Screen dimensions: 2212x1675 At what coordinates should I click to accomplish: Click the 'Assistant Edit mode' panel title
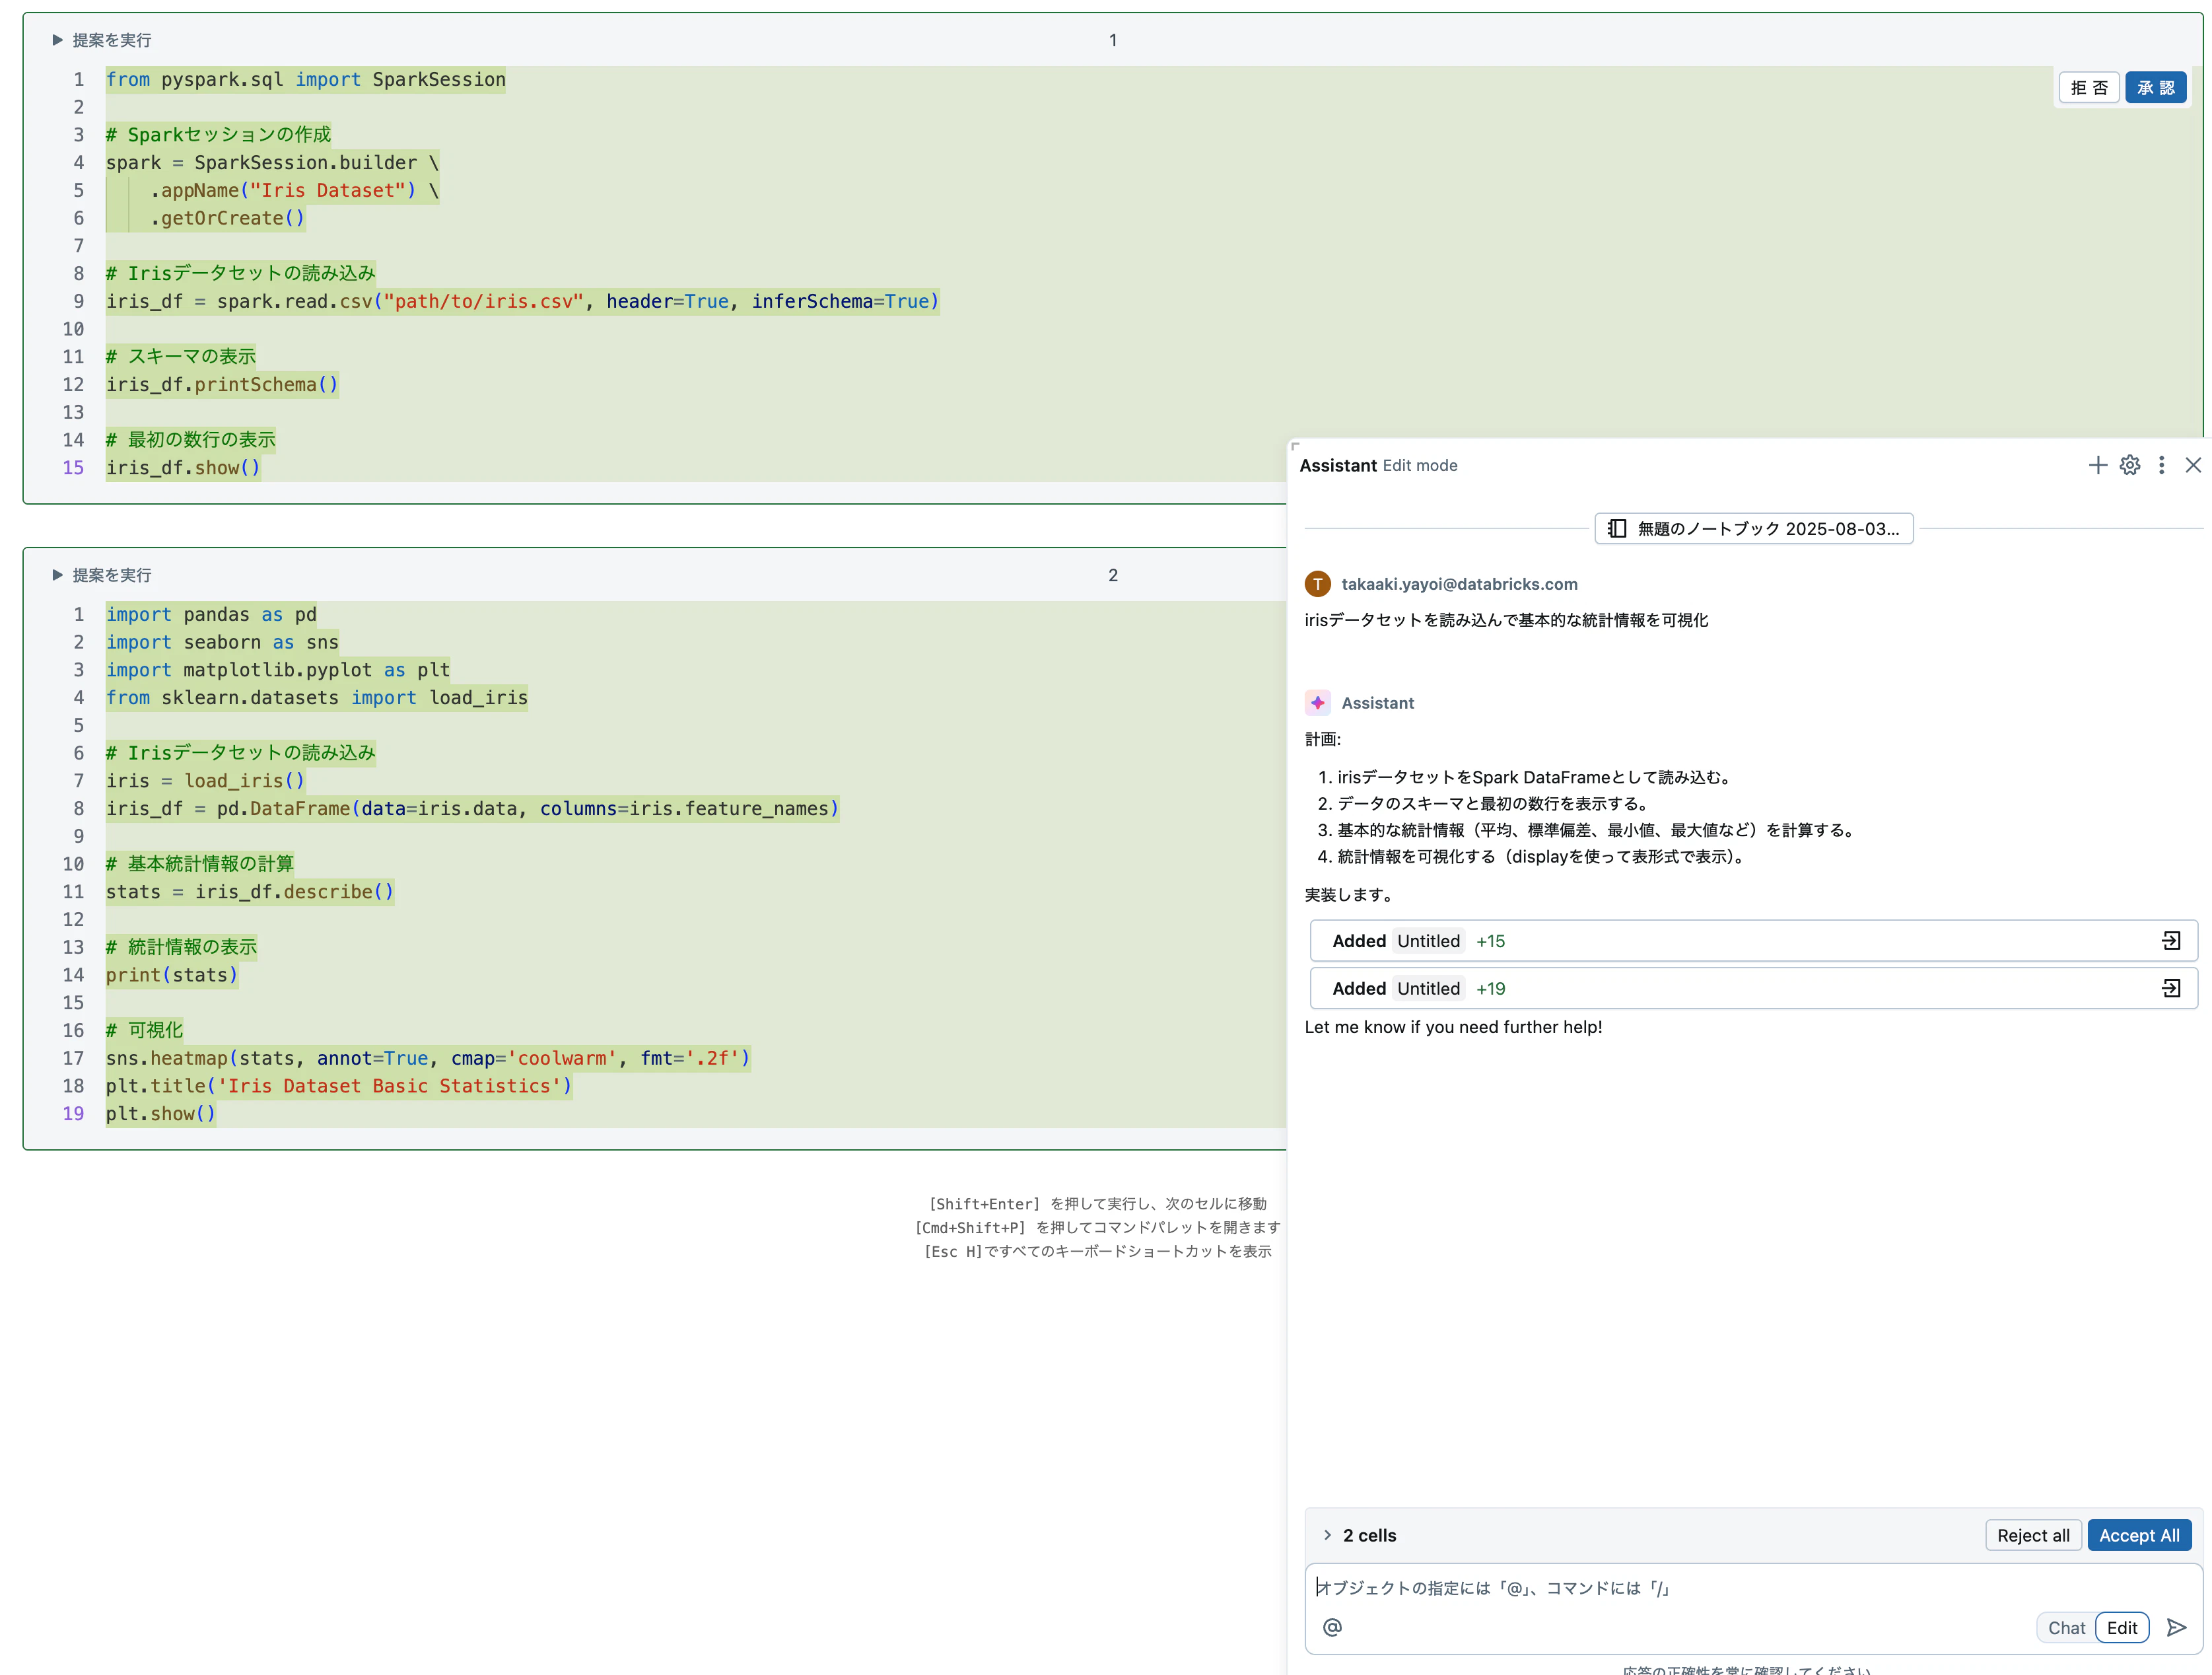1378,465
